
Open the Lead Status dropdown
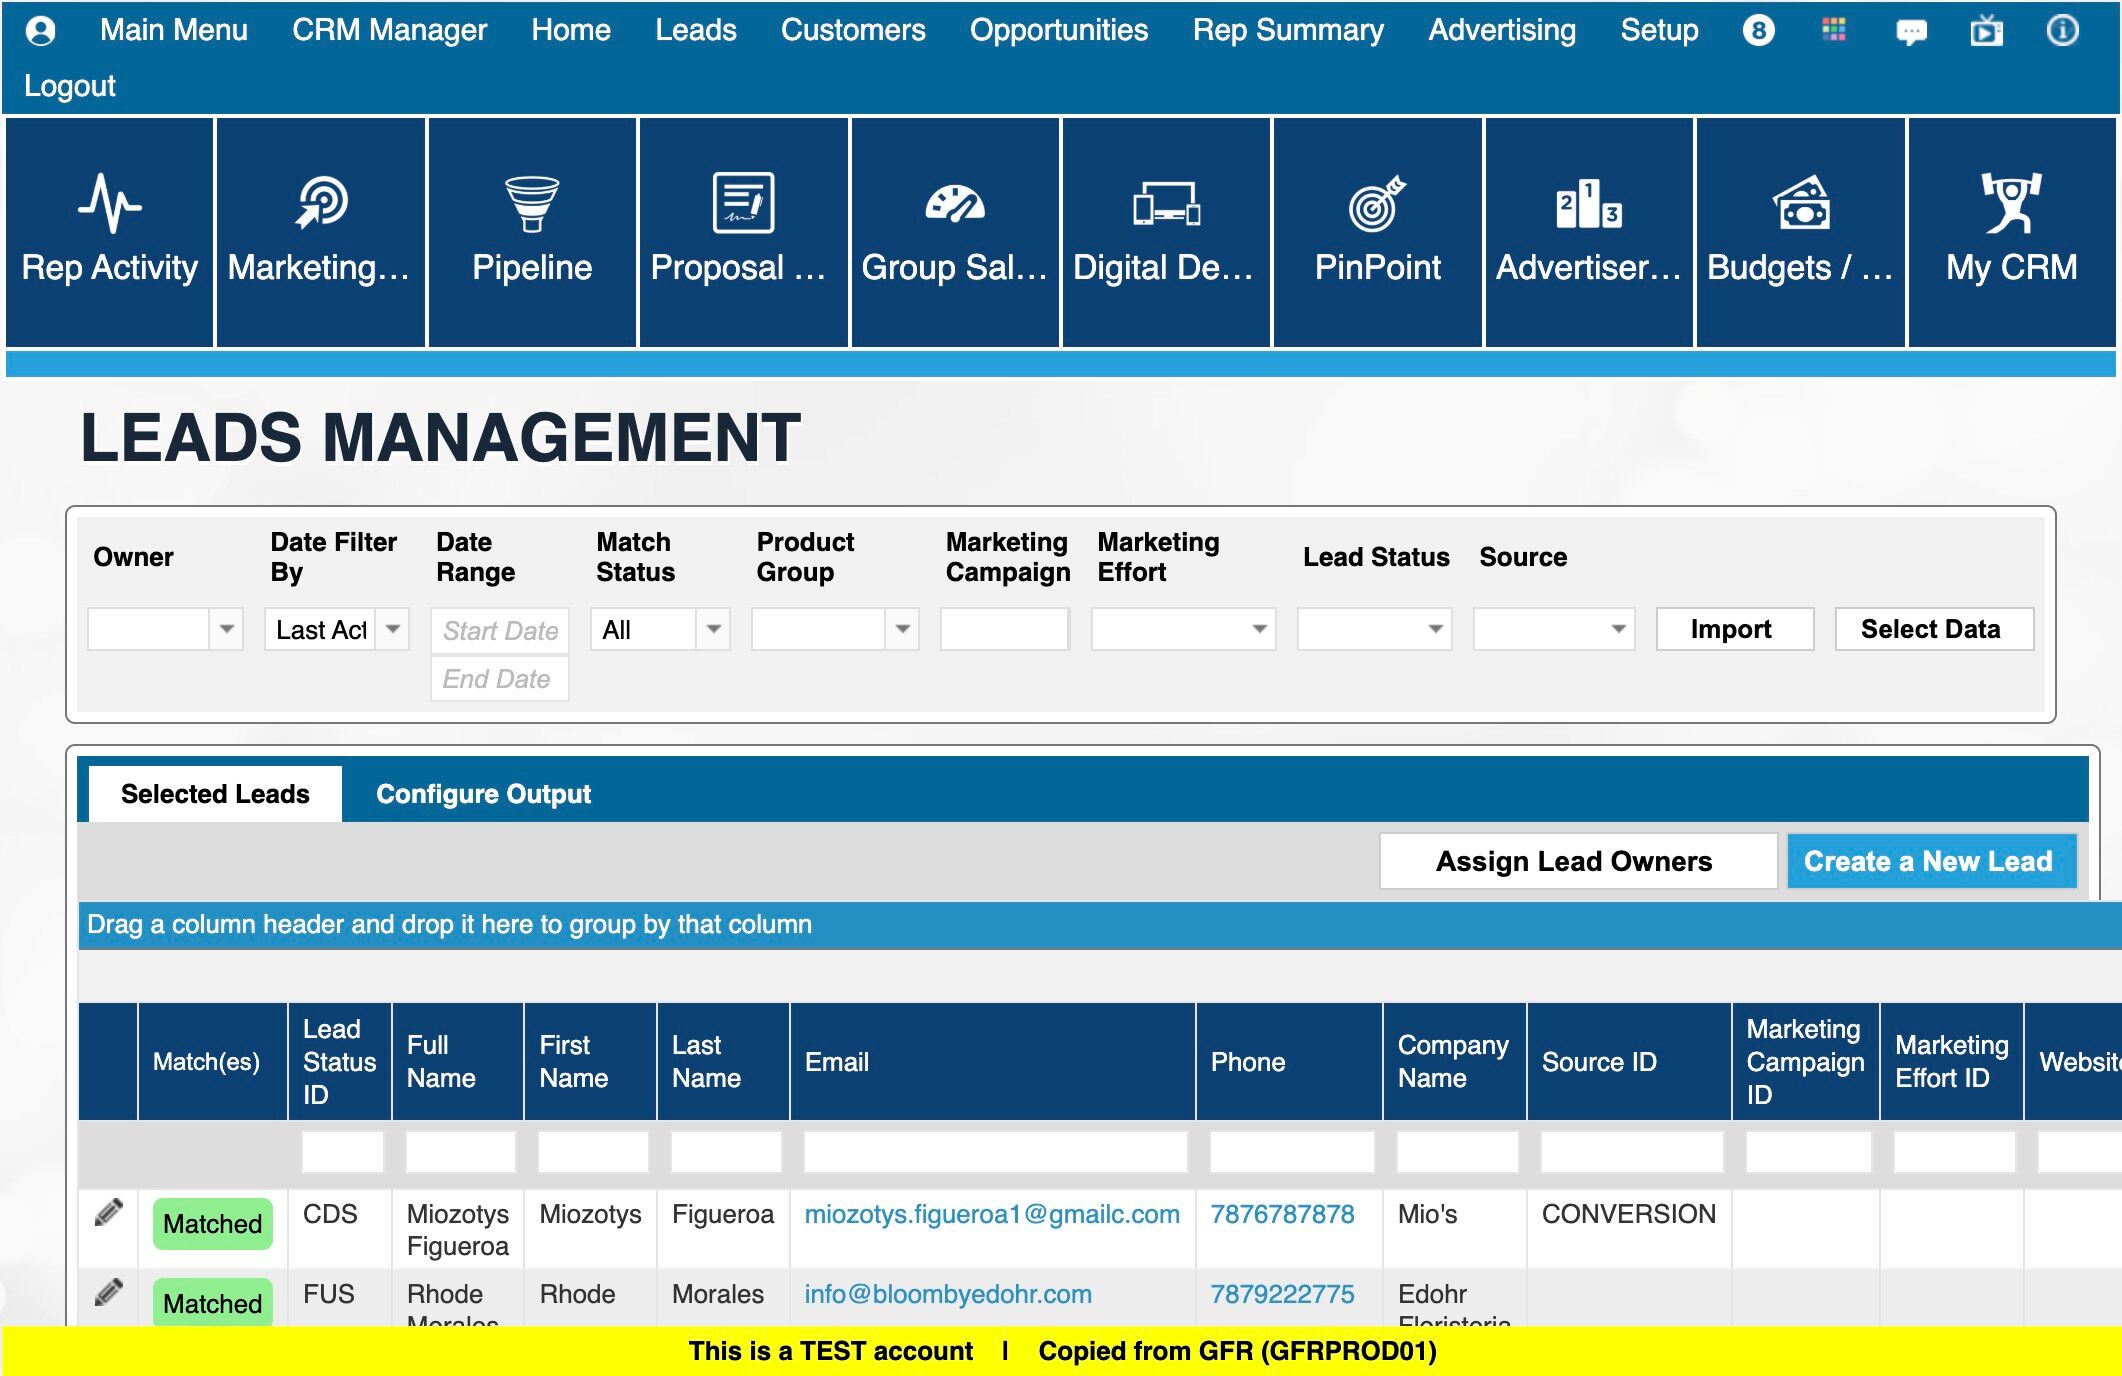click(x=1435, y=629)
